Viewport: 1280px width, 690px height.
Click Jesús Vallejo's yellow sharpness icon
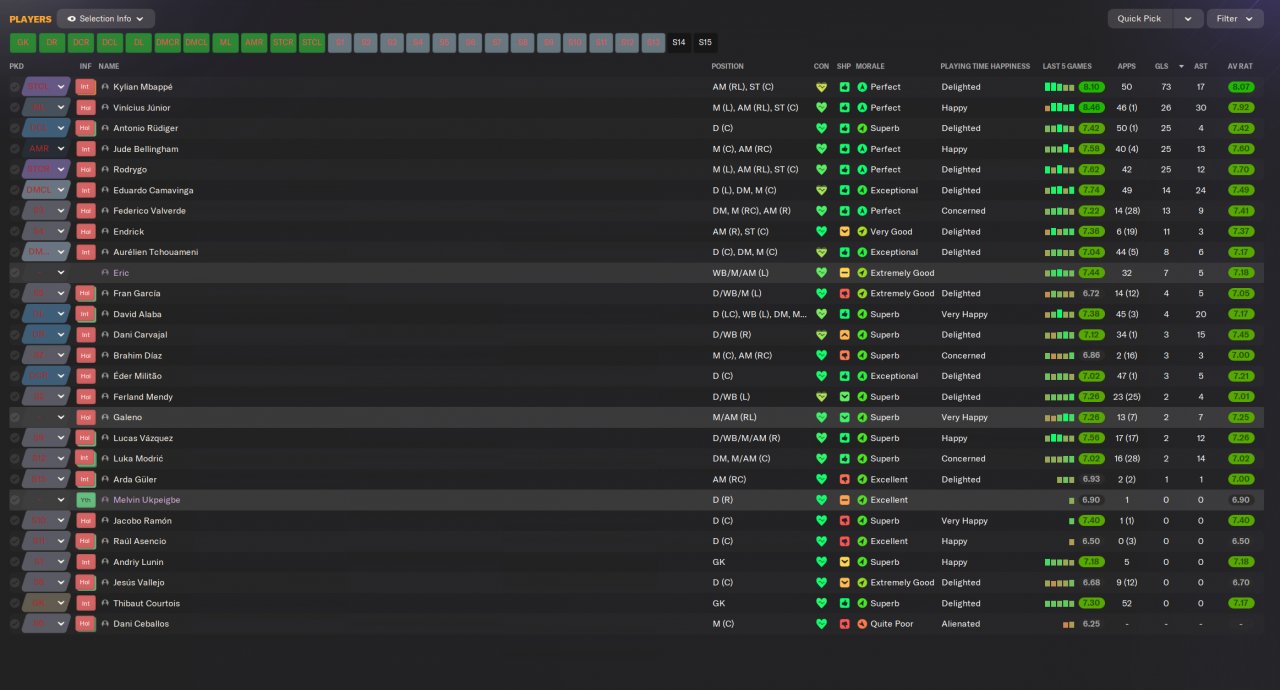844,583
